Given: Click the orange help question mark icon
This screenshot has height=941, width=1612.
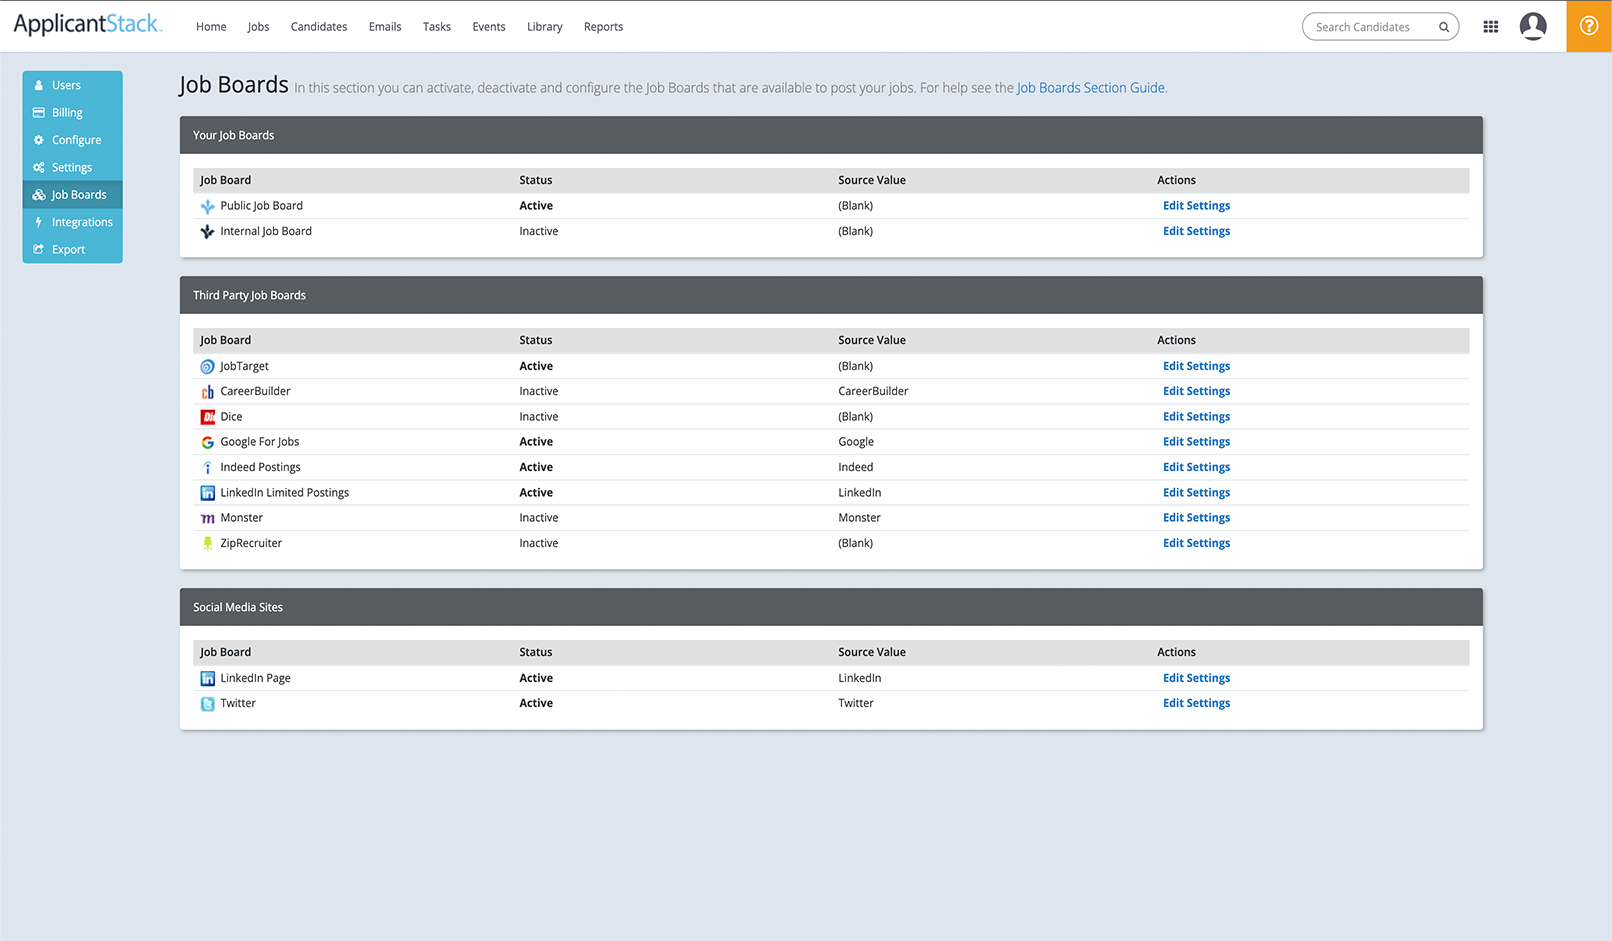Looking at the screenshot, I should click(1589, 26).
